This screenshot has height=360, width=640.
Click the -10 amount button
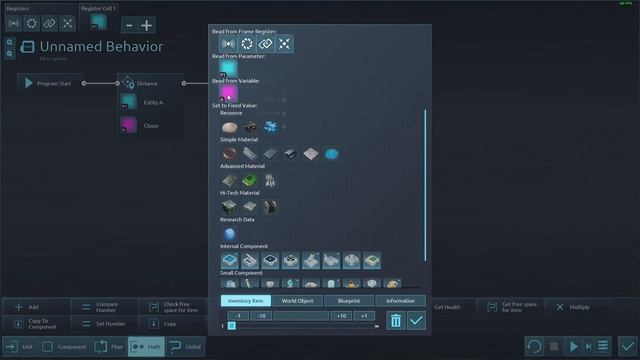[x=261, y=316]
